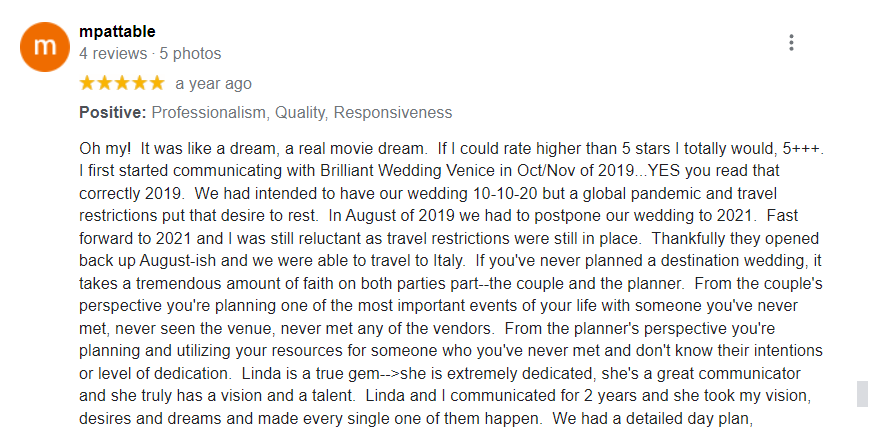Image resolution: width=892 pixels, height=428 pixels.
Task: Click the "4 reviews" count text
Action: tap(112, 53)
